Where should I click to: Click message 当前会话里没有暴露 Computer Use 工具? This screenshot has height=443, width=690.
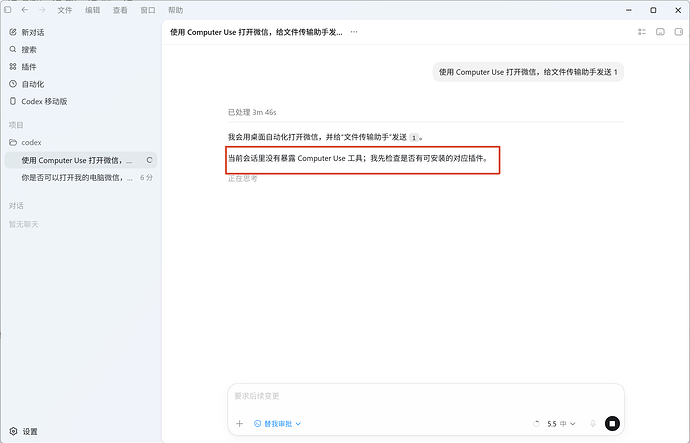(358, 158)
